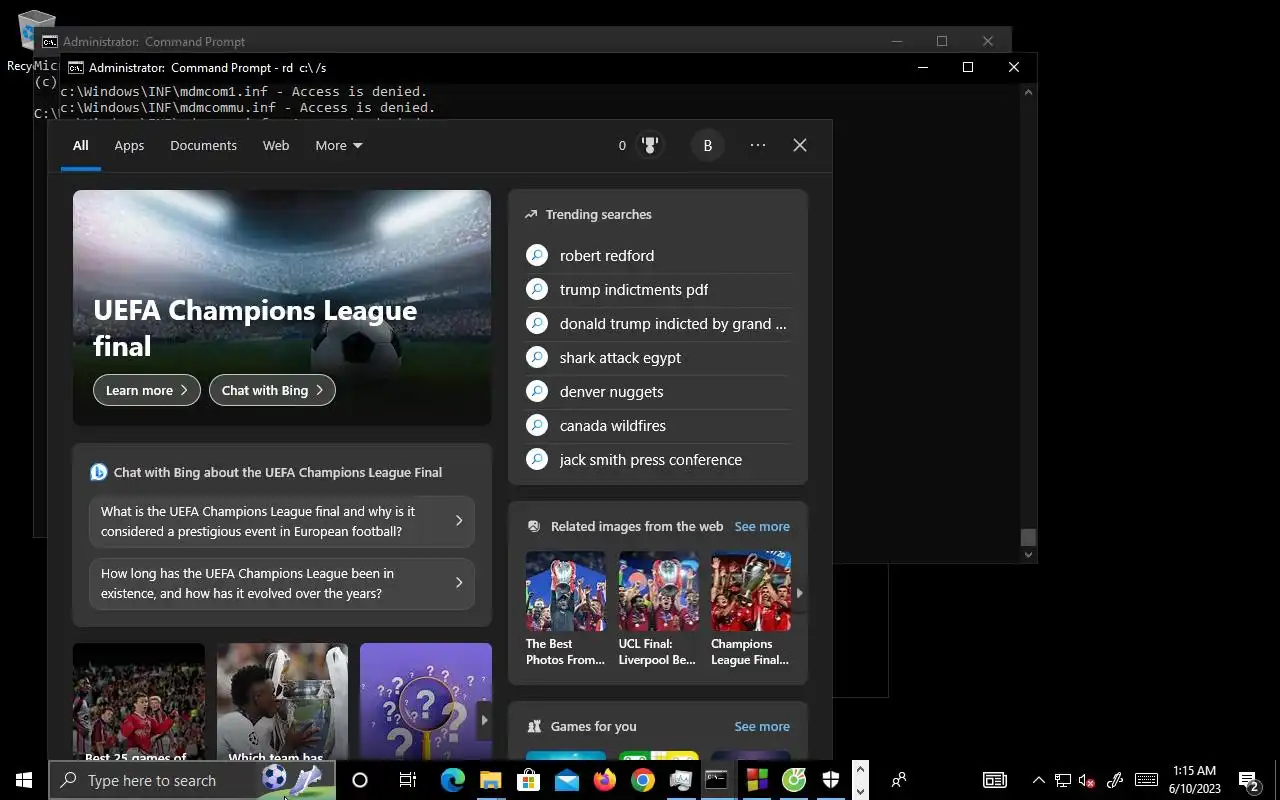Open the Which team has news card

pos(283,702)
